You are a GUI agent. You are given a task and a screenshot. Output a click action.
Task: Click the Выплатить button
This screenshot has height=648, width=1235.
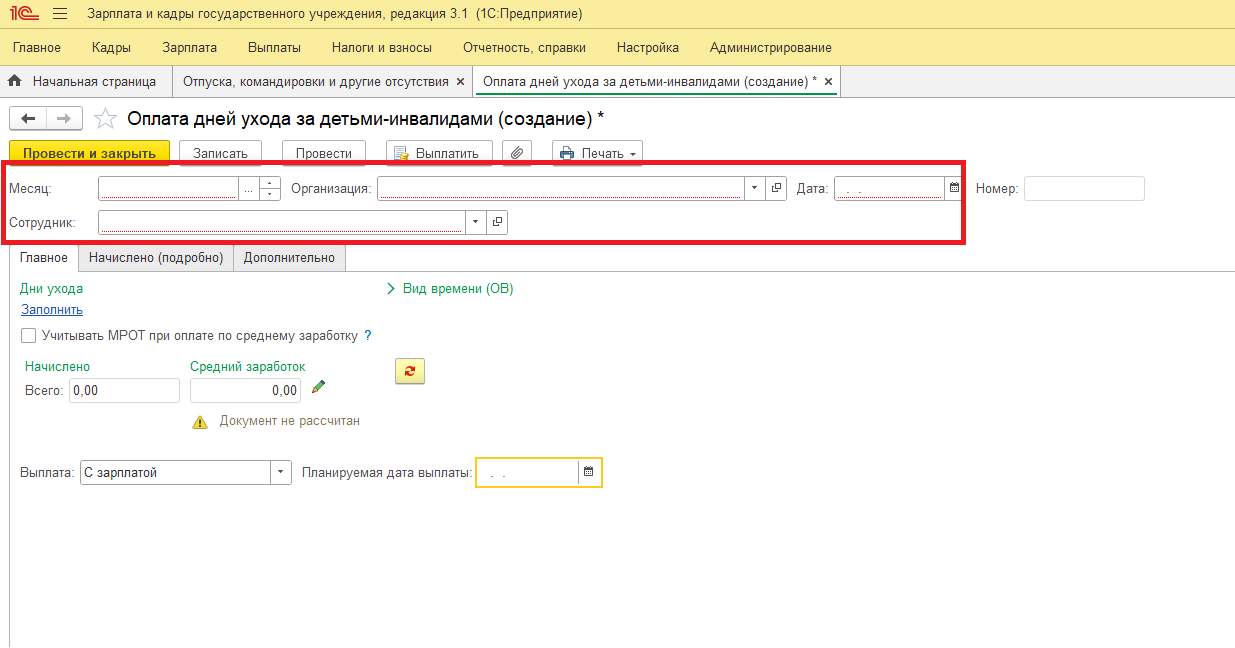pos(440,153)
